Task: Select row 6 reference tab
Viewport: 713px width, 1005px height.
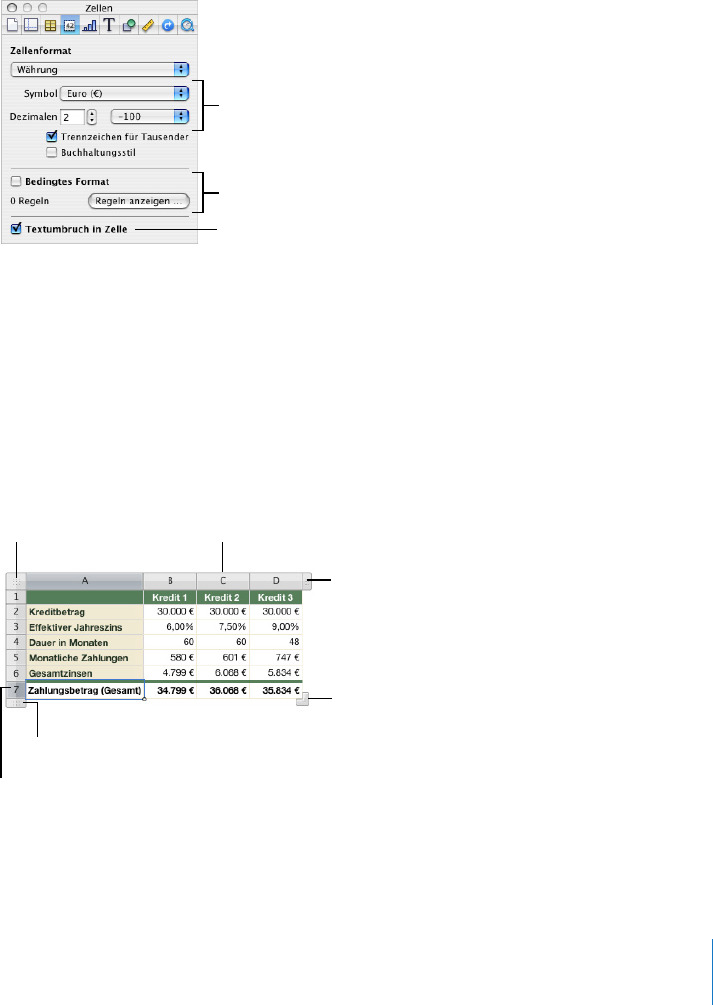Action: point(16,673)
